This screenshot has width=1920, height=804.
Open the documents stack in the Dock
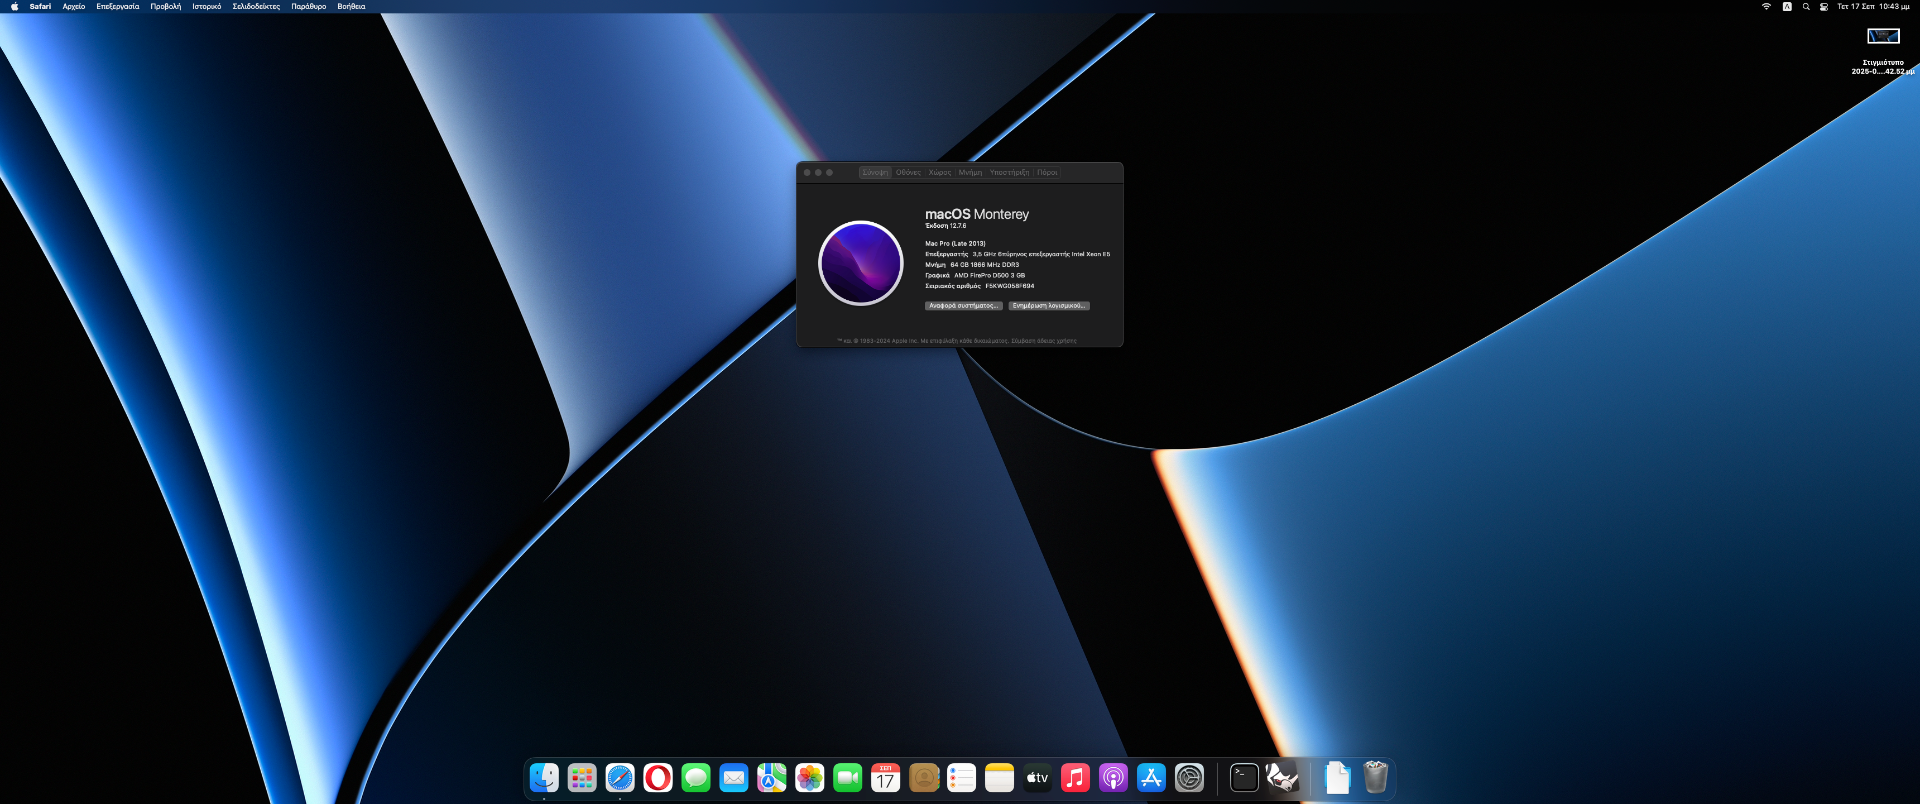1337,778
